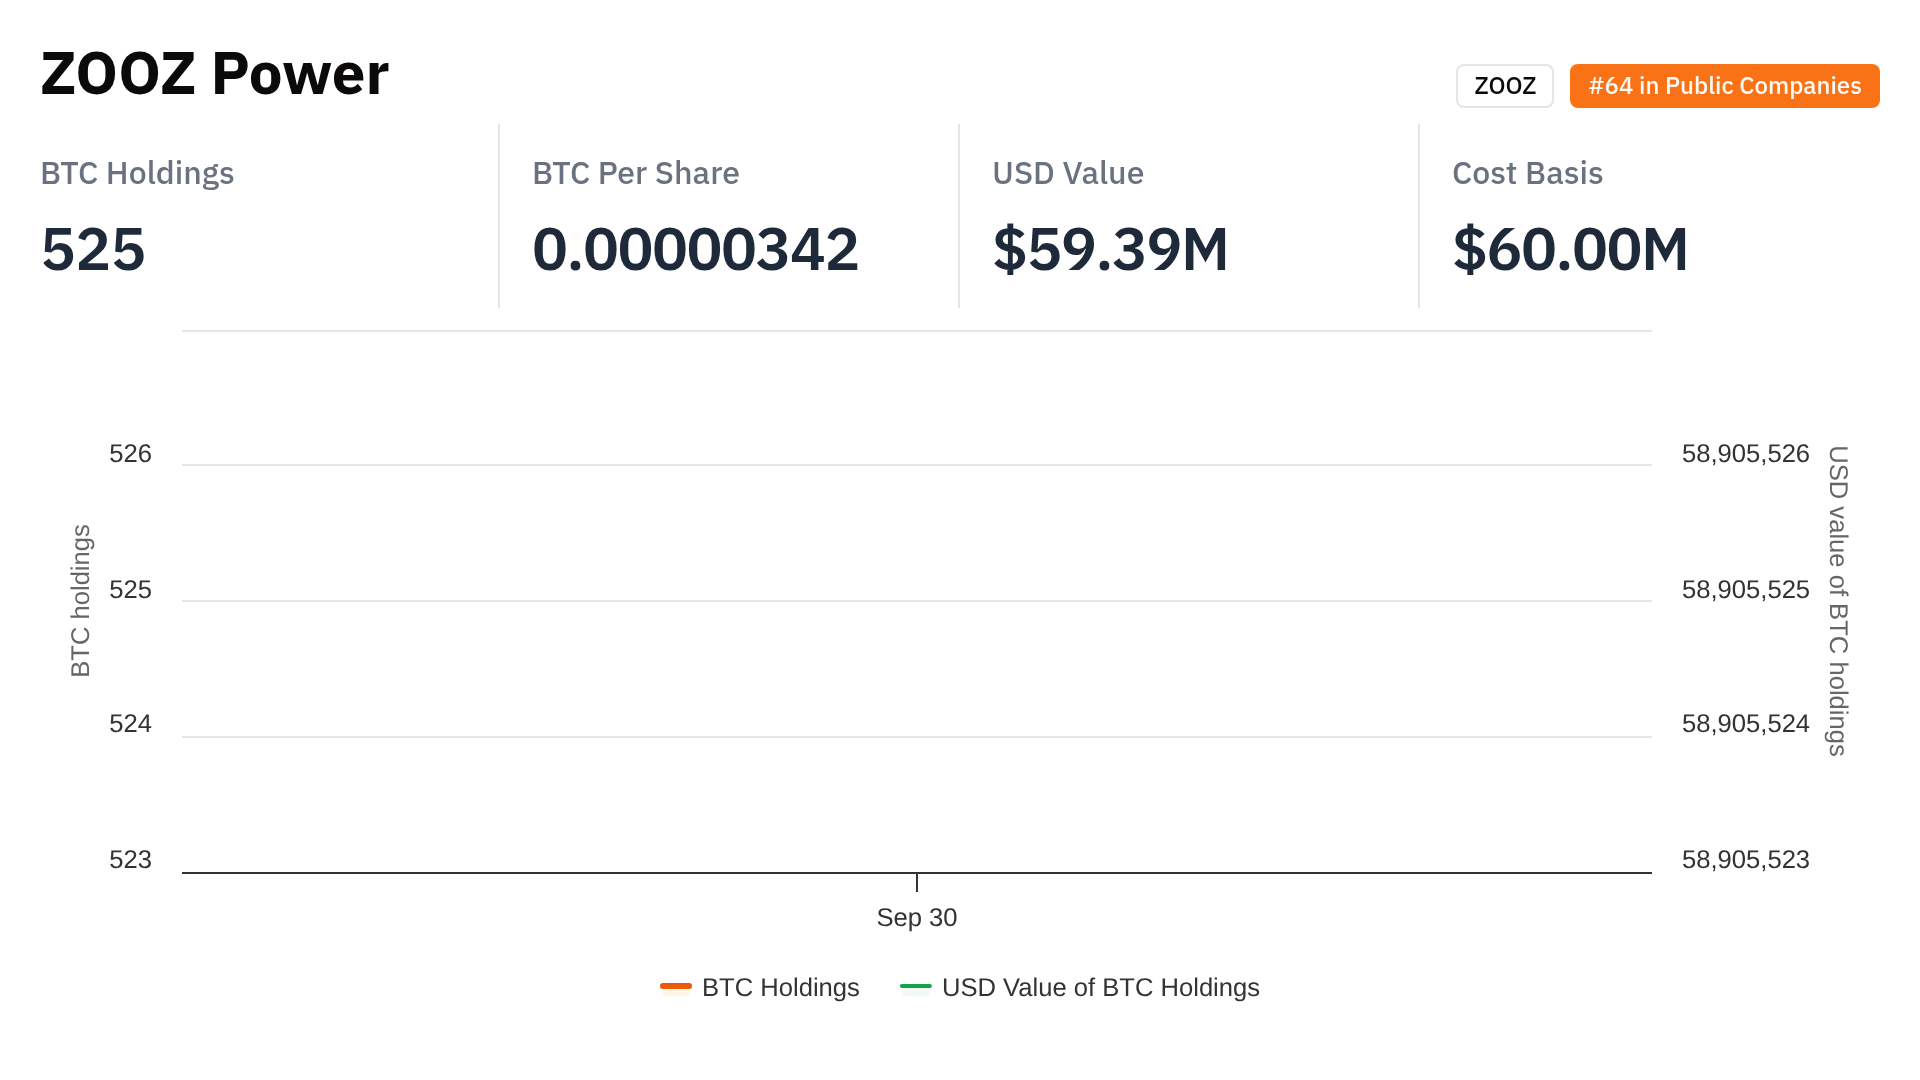
Task: Click the BTC Per Share label
Action: [x=635, y=173]
